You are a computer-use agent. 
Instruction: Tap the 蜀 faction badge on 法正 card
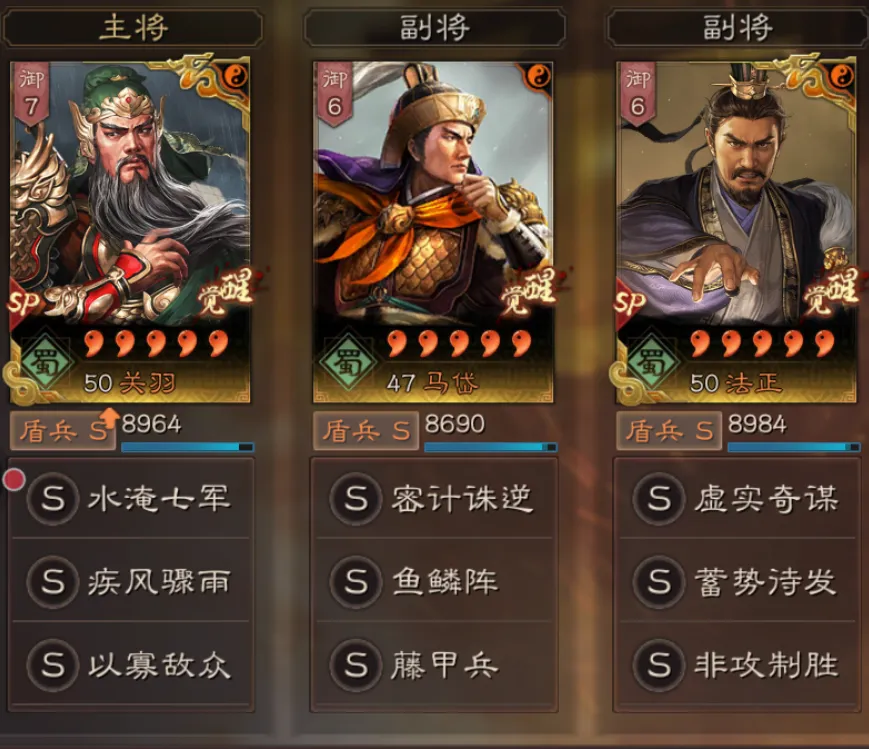653,361
